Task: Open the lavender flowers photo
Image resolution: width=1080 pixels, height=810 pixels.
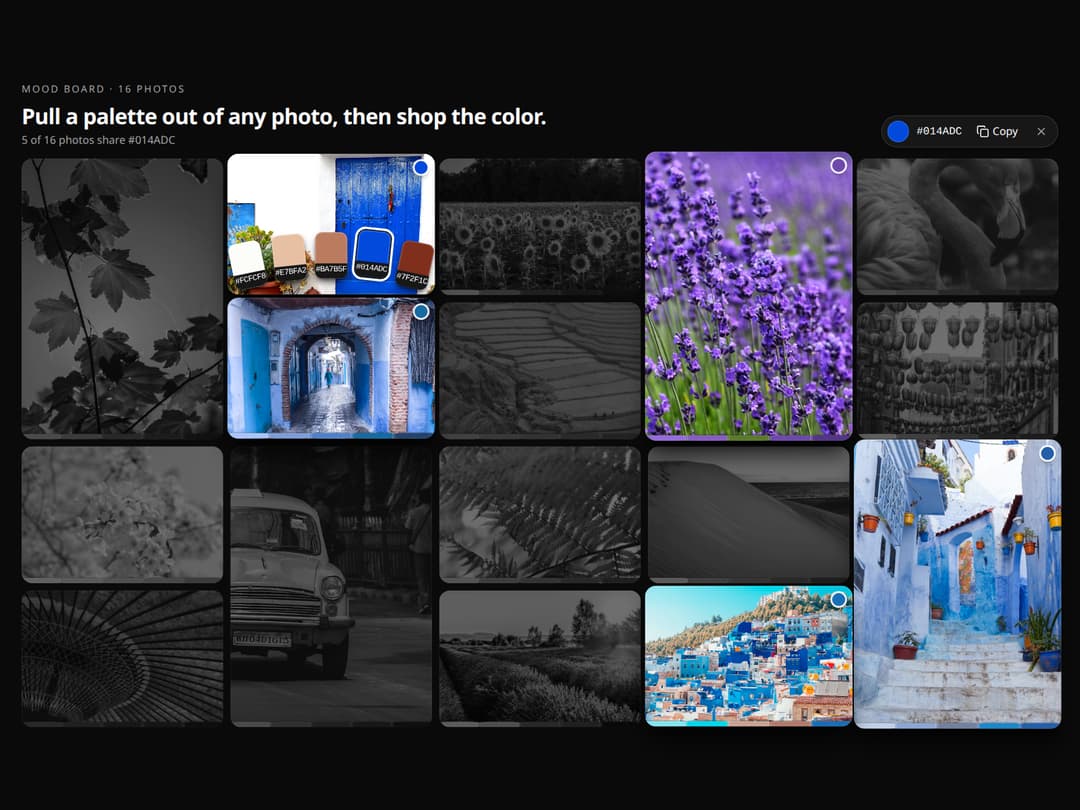Action: [749, 295]
